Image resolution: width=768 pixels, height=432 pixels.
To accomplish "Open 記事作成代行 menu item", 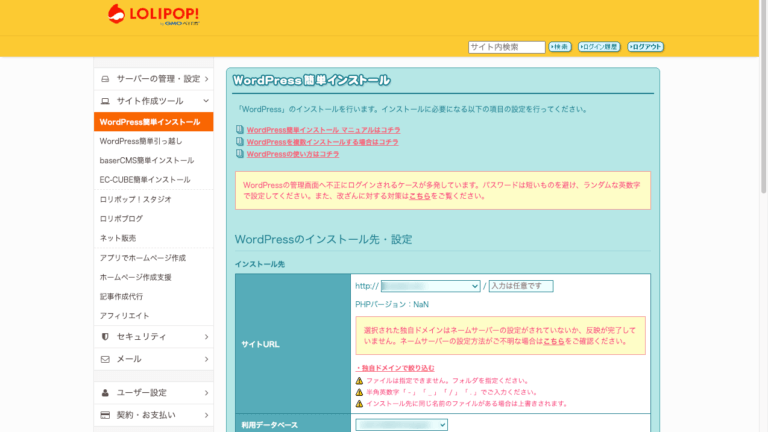I will (x=153, y=296).
